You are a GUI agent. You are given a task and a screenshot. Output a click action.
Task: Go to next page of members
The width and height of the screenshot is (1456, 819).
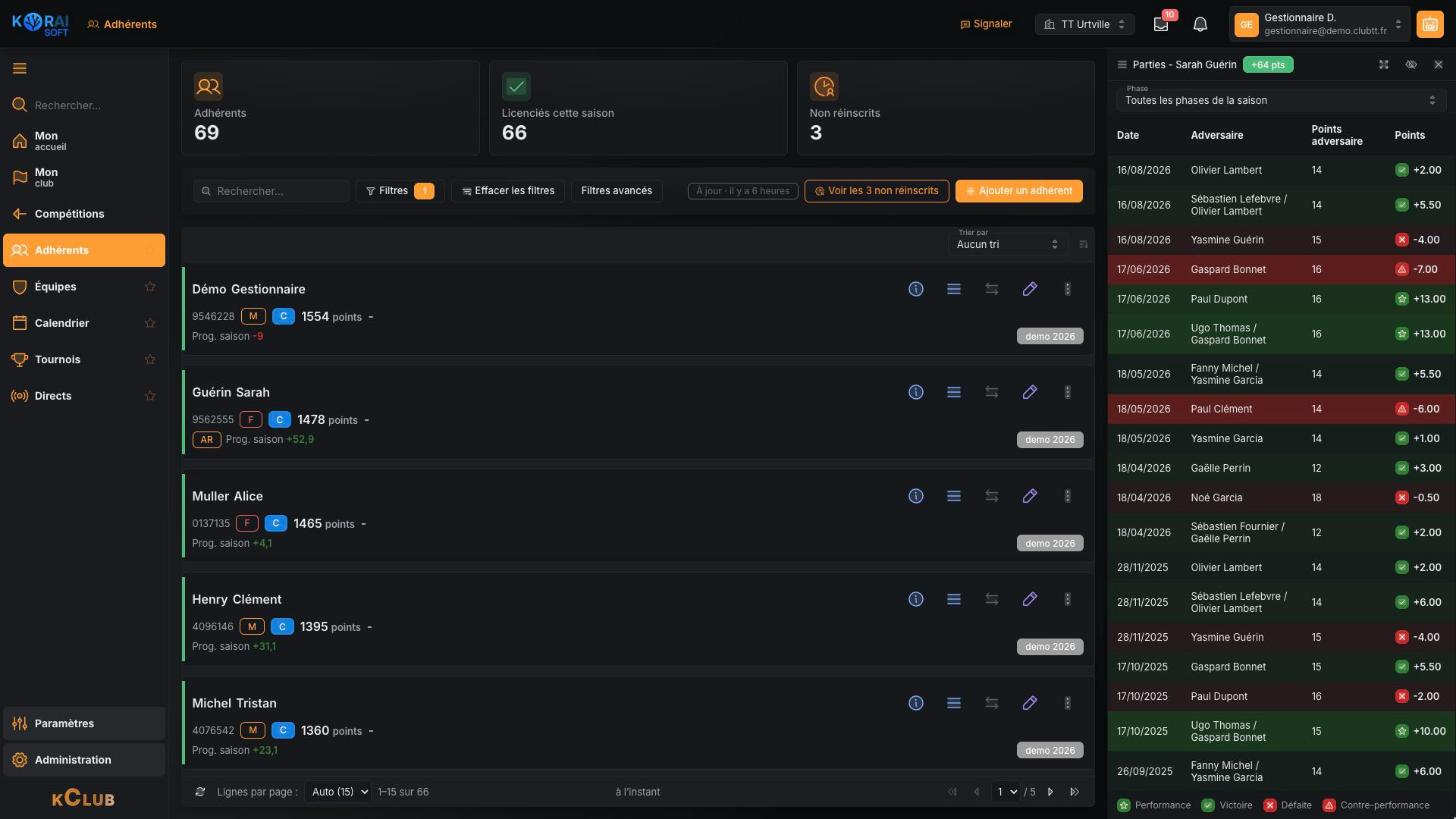click(x=1050, y=792)
